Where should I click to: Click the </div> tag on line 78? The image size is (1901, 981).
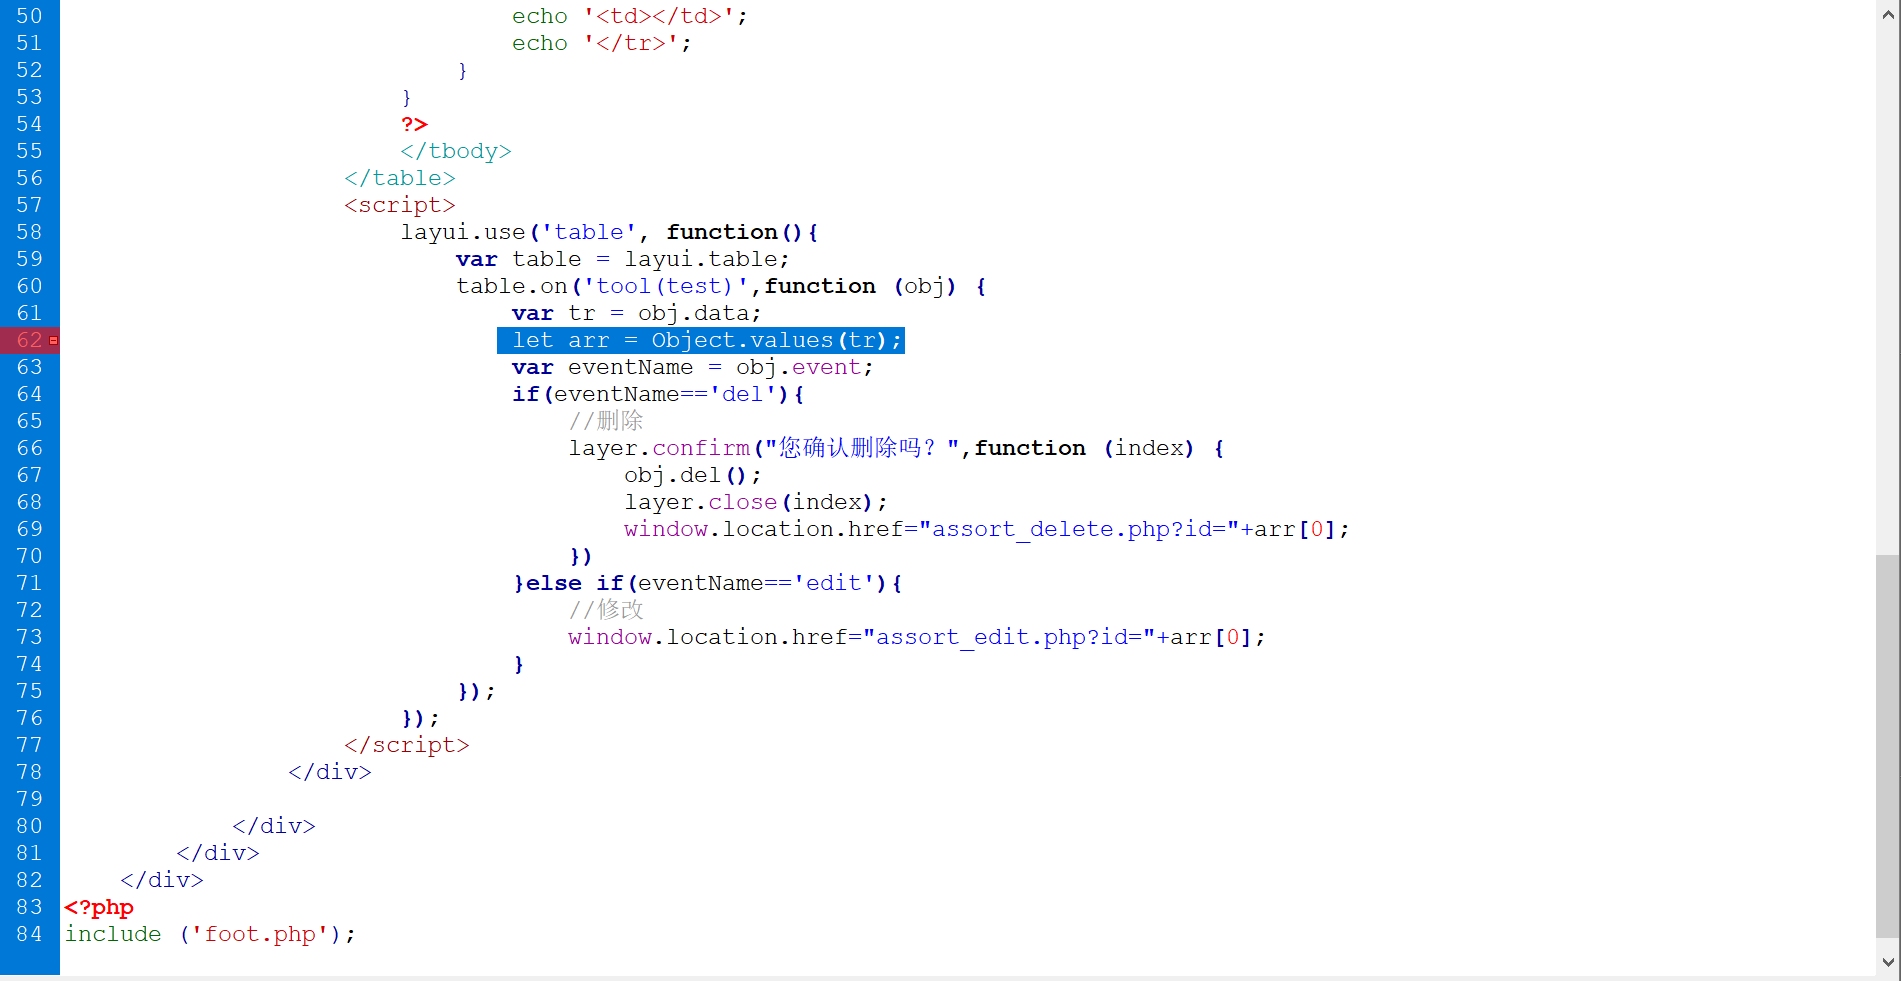tap(330, 772)
